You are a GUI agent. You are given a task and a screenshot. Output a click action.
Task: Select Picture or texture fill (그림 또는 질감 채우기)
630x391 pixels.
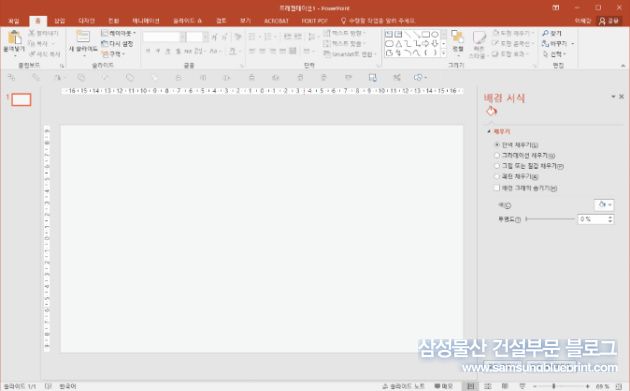point(497,166)
